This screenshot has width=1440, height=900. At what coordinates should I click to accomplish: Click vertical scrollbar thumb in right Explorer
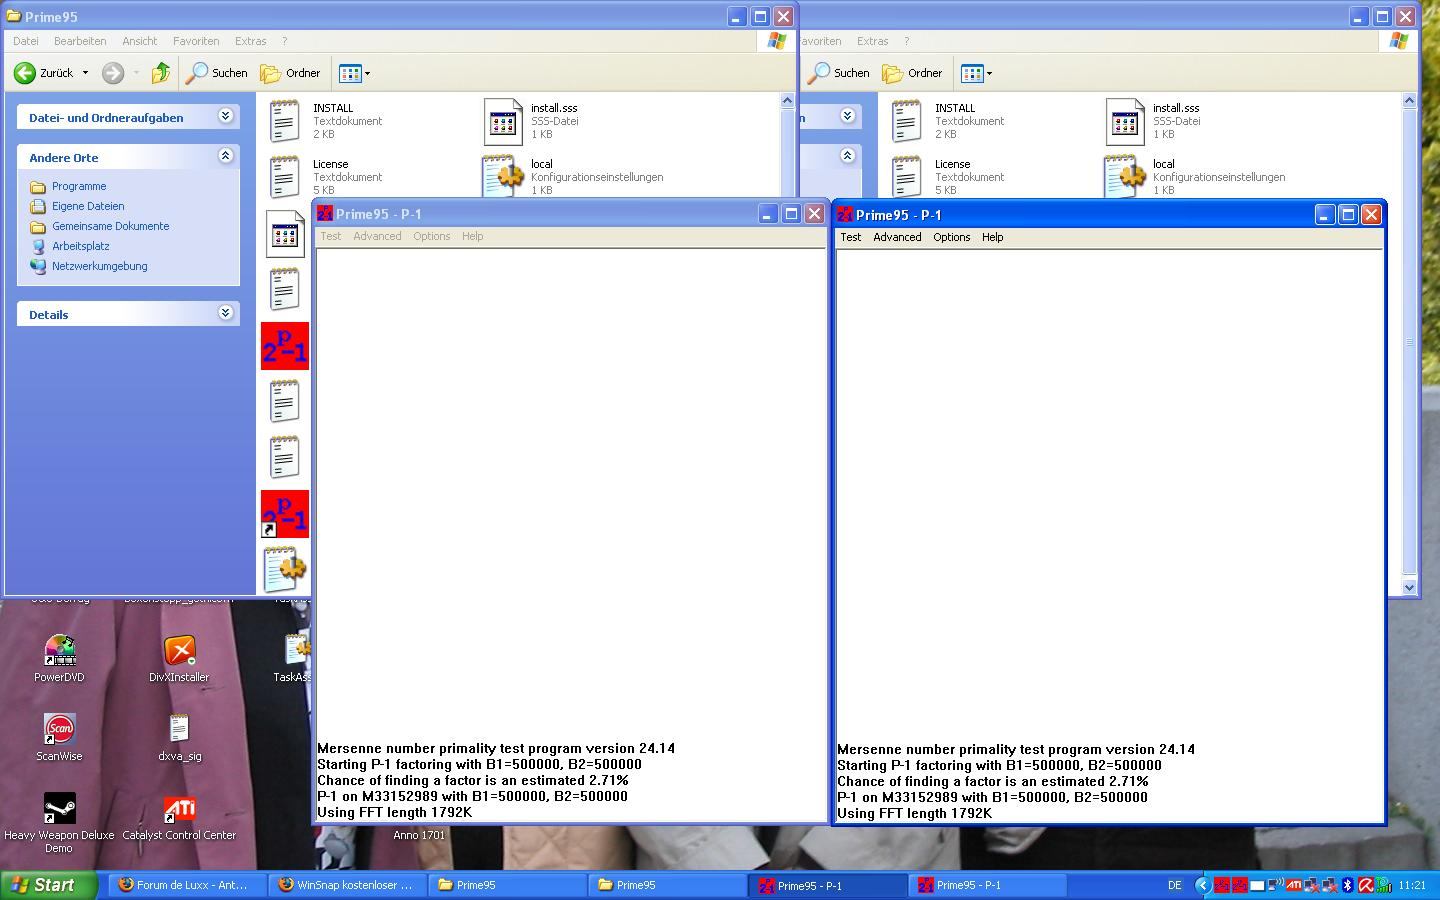click(1410, 342)
